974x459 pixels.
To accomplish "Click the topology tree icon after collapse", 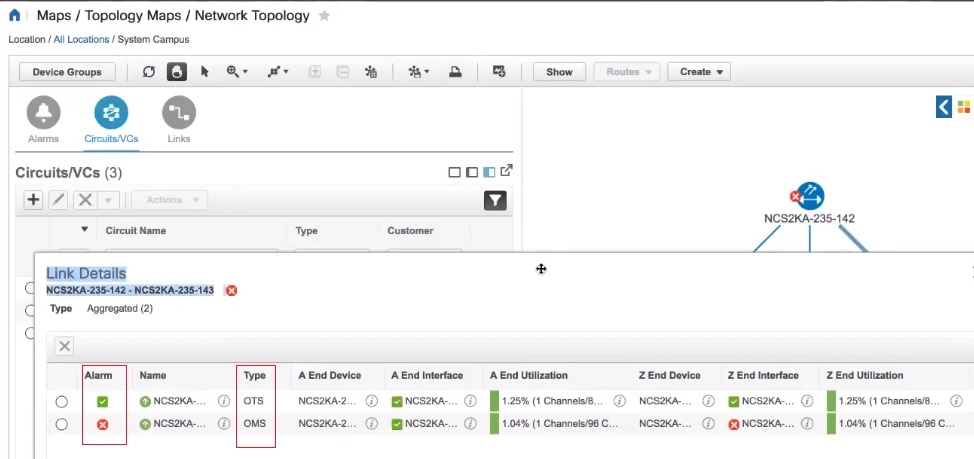I will point(371,72).
